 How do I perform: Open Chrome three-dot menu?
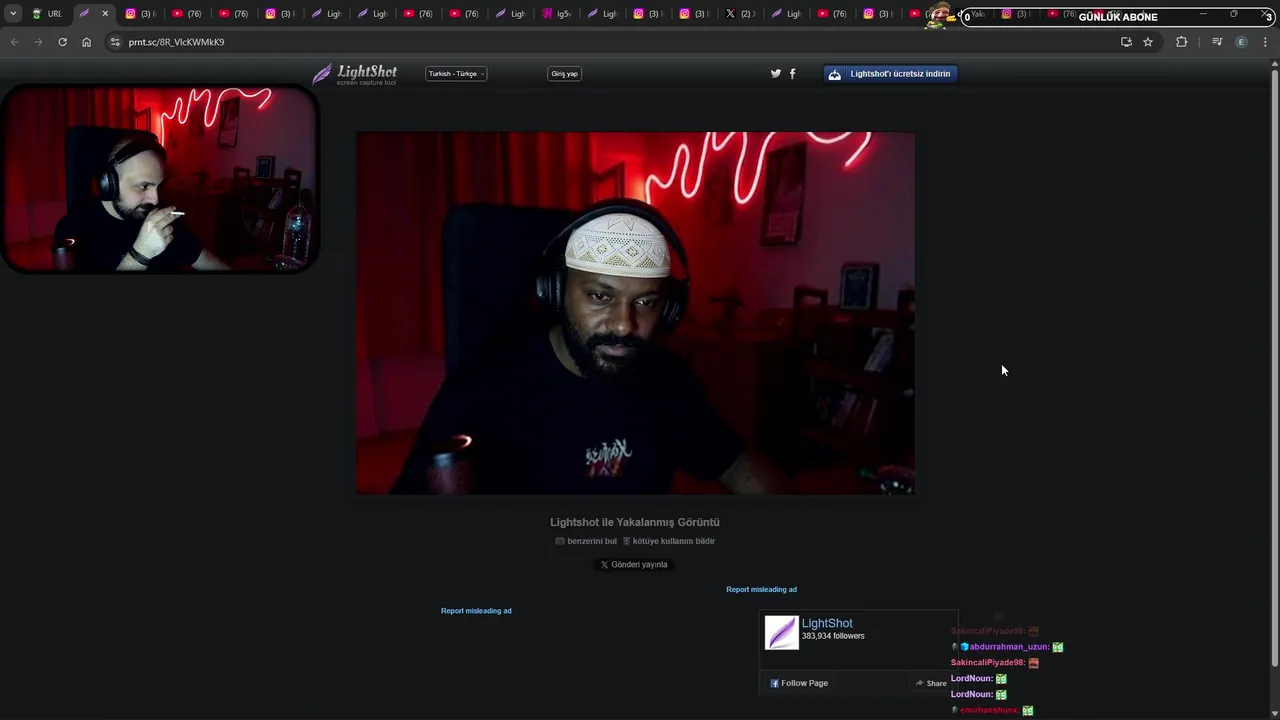click(1265, 42)
